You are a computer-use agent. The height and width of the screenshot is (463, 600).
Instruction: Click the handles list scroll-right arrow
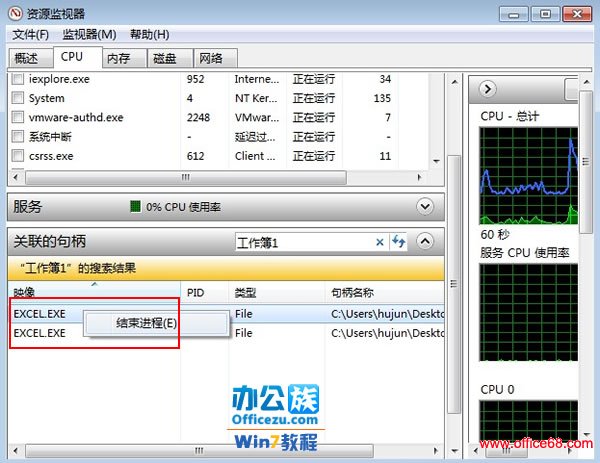(436, 450)
